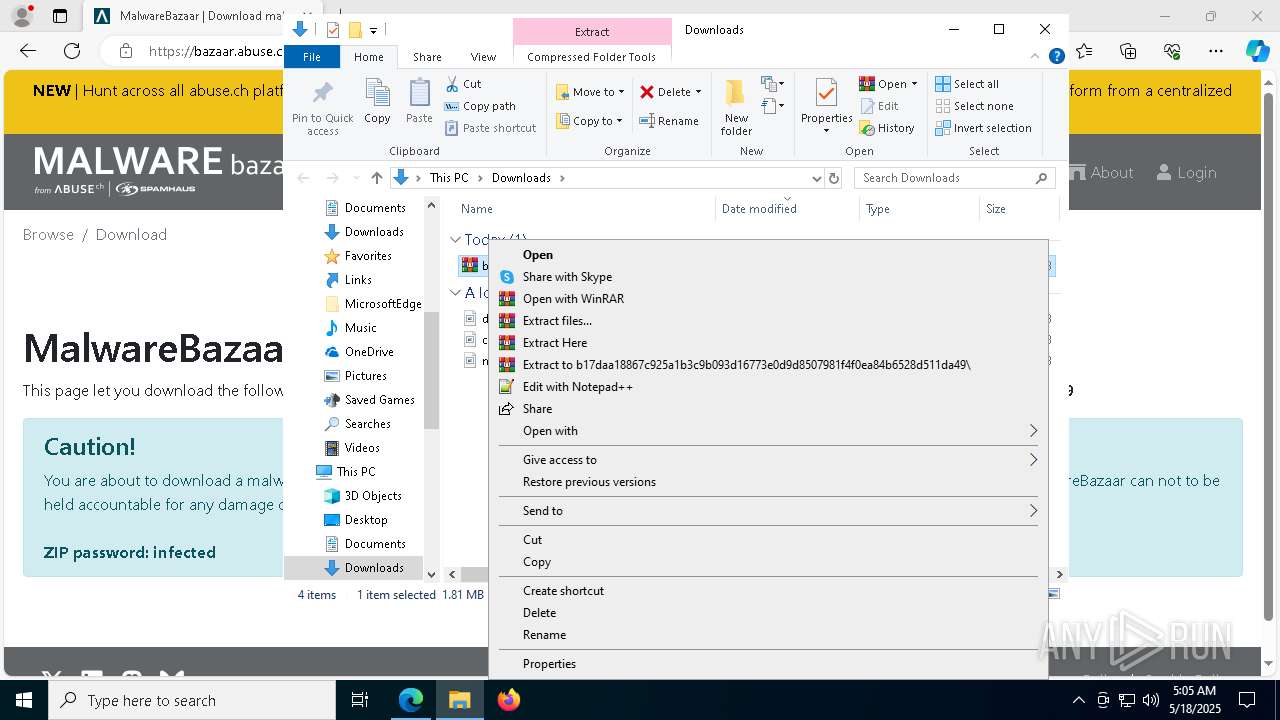
Task: Click Invert selection in ribbon
Action: [983, 128]
